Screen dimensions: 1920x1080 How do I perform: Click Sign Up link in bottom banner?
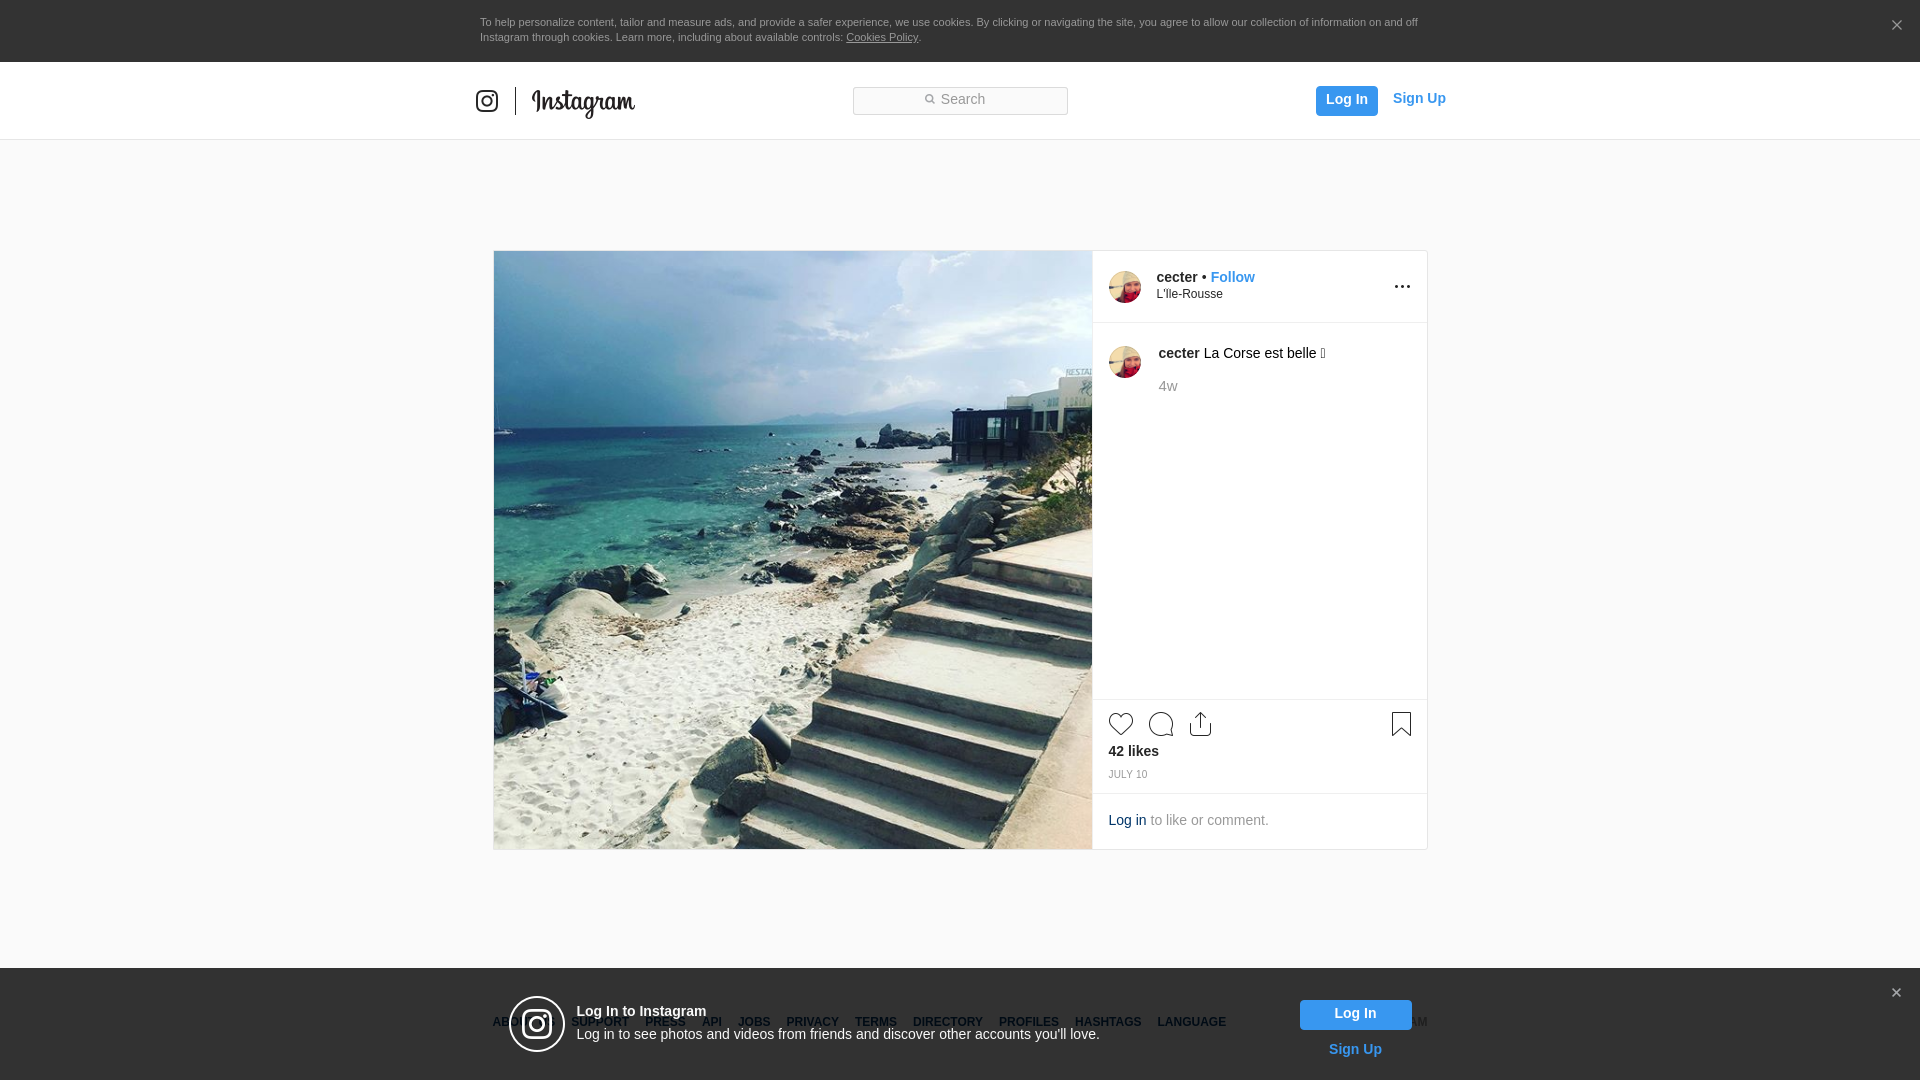click(x=1355, y=1049)
